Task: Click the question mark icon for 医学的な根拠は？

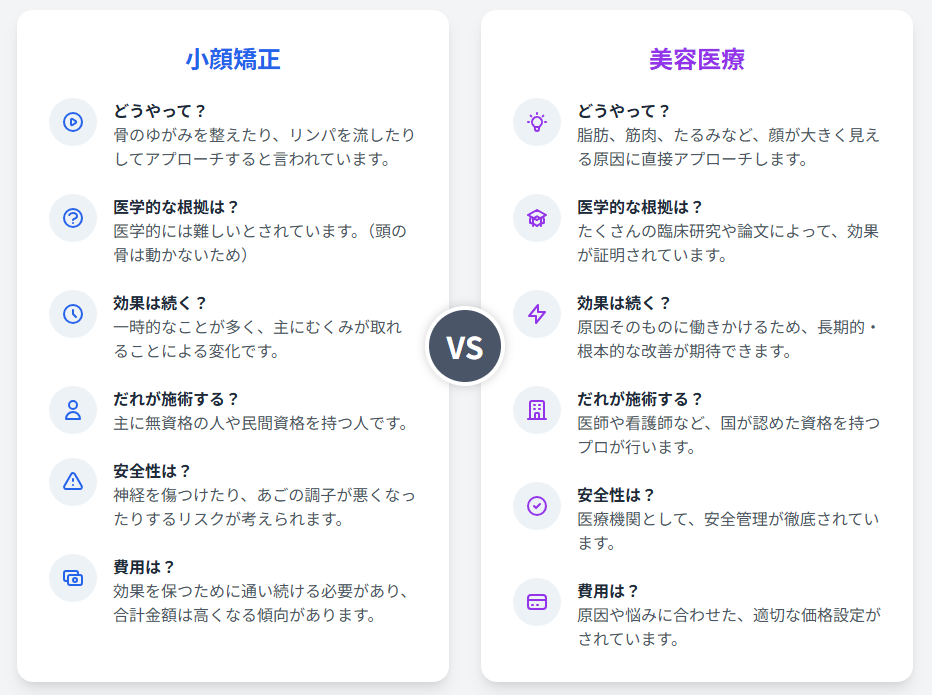Action: [x=73, y=218]
